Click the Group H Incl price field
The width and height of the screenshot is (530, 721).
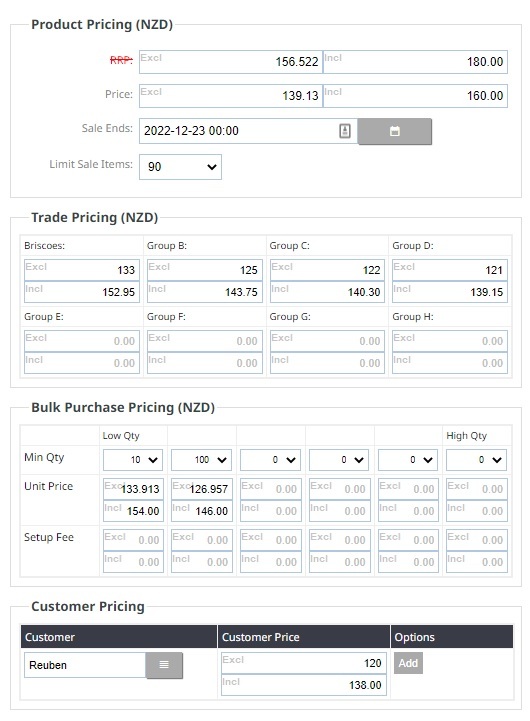point(450,363)
